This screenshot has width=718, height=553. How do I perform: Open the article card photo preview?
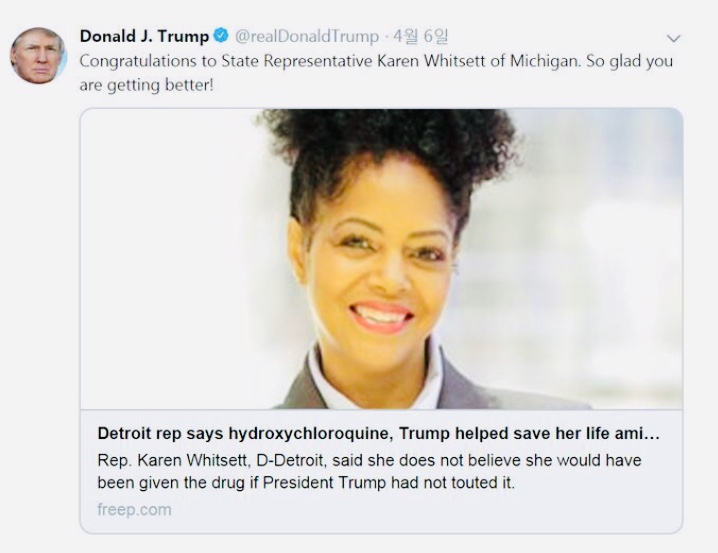(381, 259)
